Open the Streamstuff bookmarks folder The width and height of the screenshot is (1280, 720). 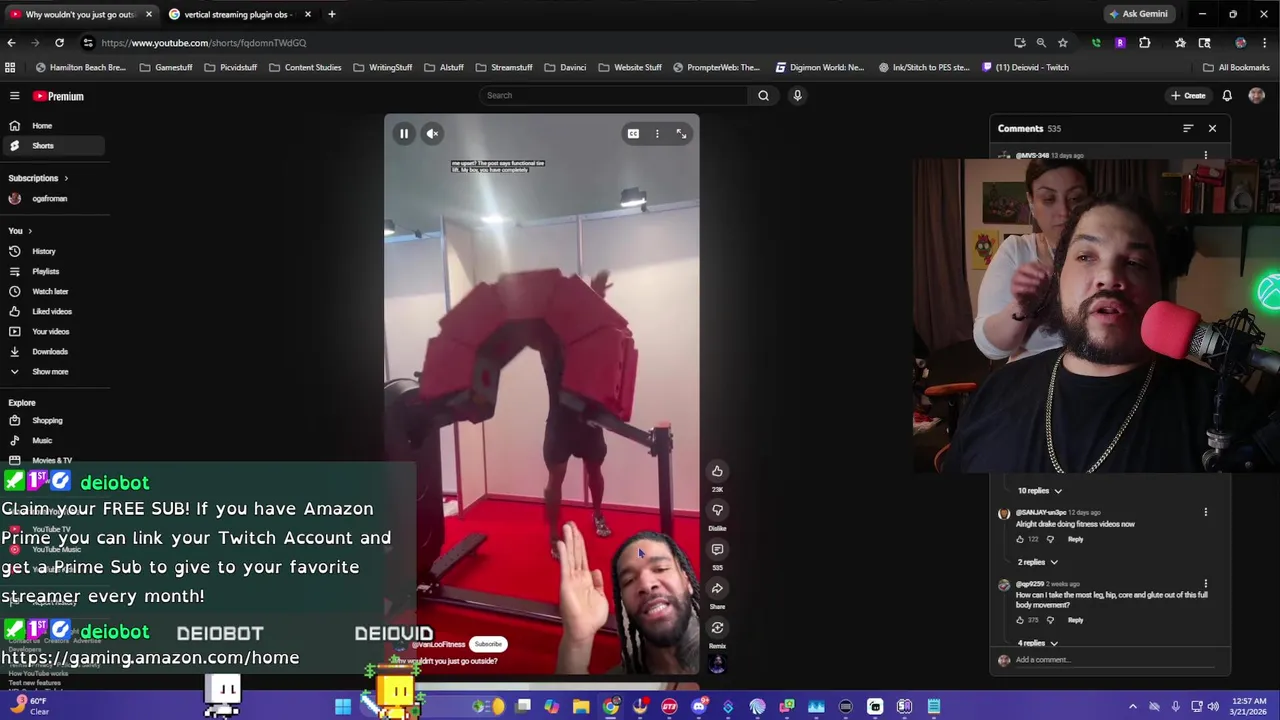point(504,67)
